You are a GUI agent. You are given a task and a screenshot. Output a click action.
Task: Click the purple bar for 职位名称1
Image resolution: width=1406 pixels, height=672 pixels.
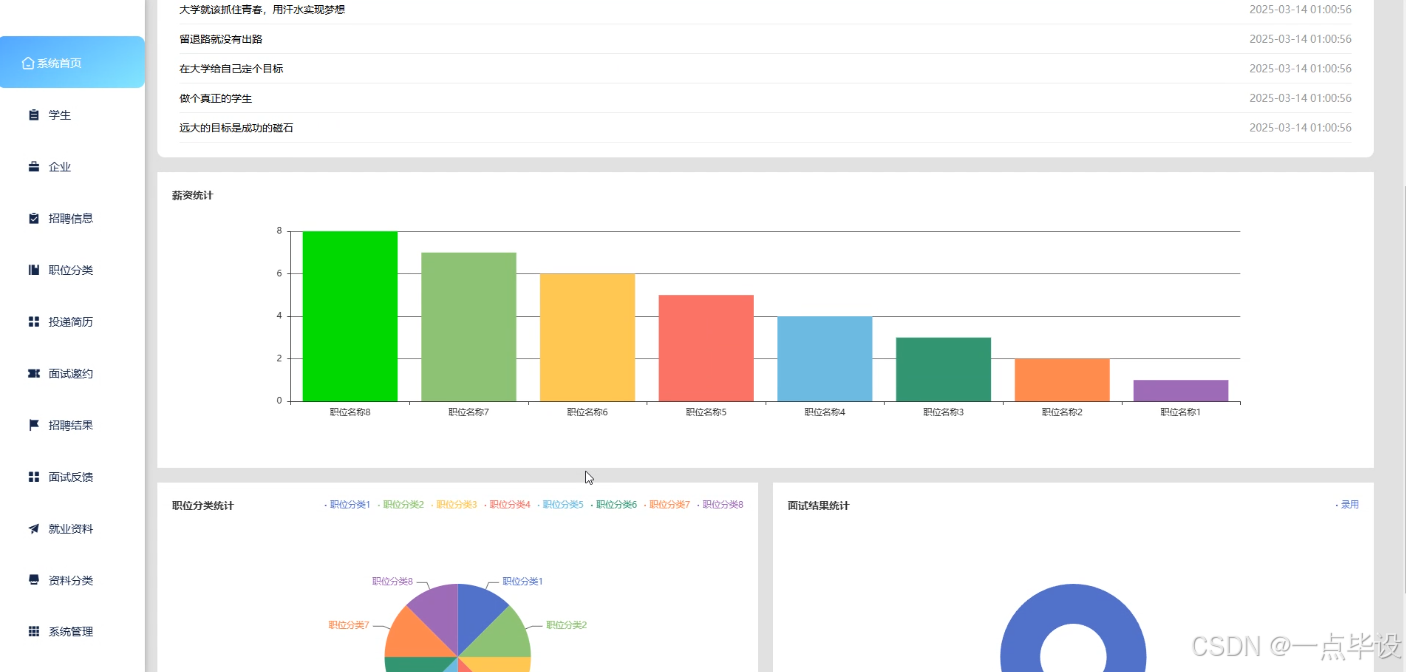click(1181, 390)
